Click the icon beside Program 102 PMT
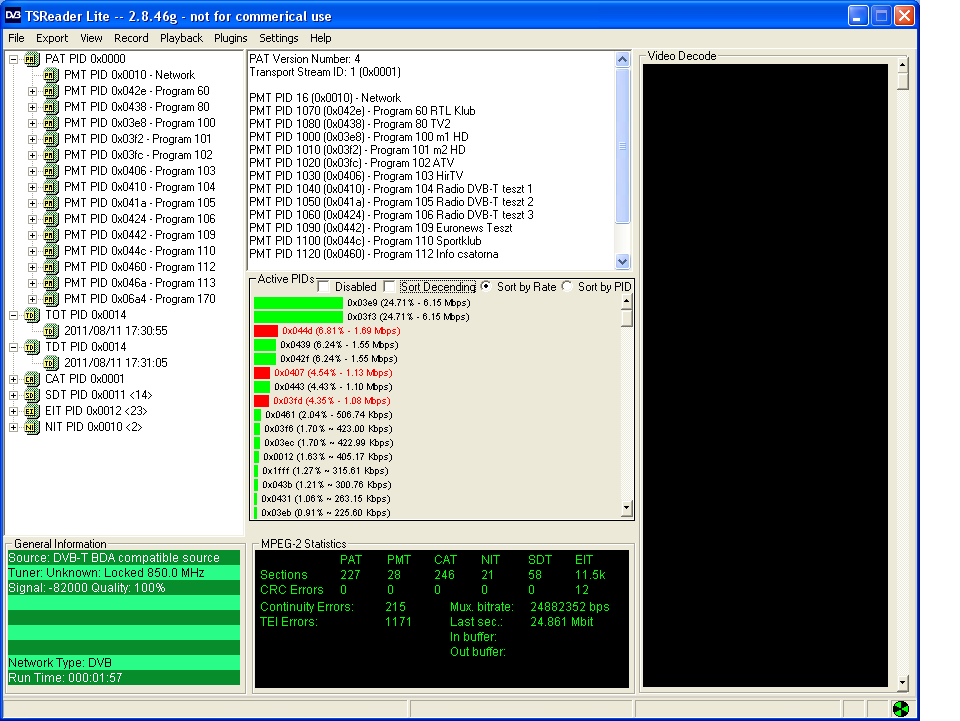960x721 pixels. pyautogui.click(x=51, y=155)
